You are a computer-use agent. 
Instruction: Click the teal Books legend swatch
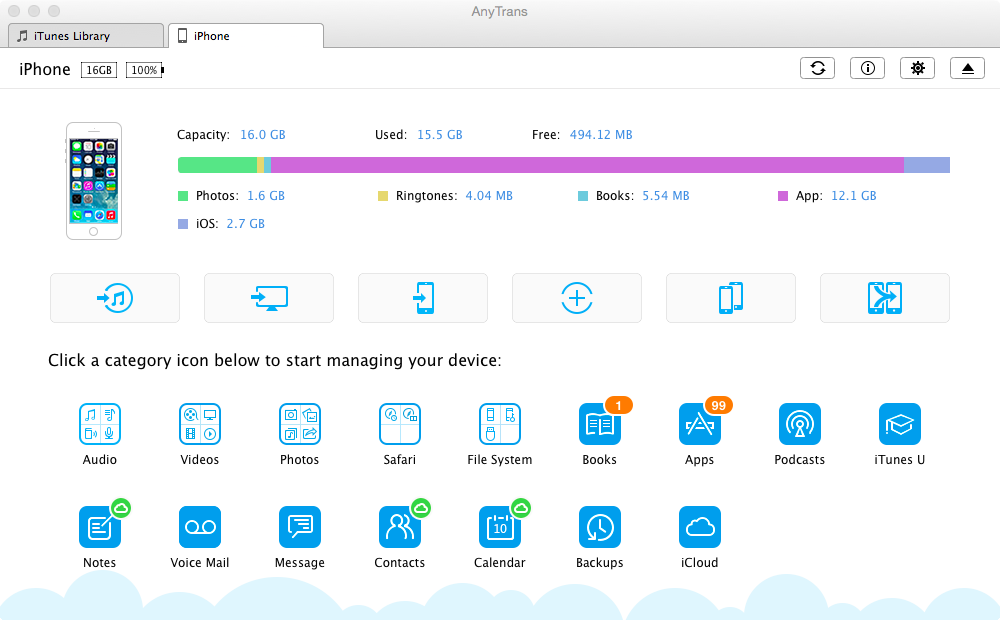pyautogui.click(x=583, y=196)
